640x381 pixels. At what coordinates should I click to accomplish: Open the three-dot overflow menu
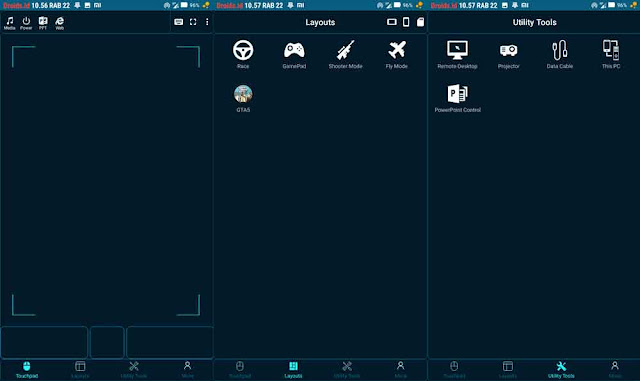[x=207, y=22]
